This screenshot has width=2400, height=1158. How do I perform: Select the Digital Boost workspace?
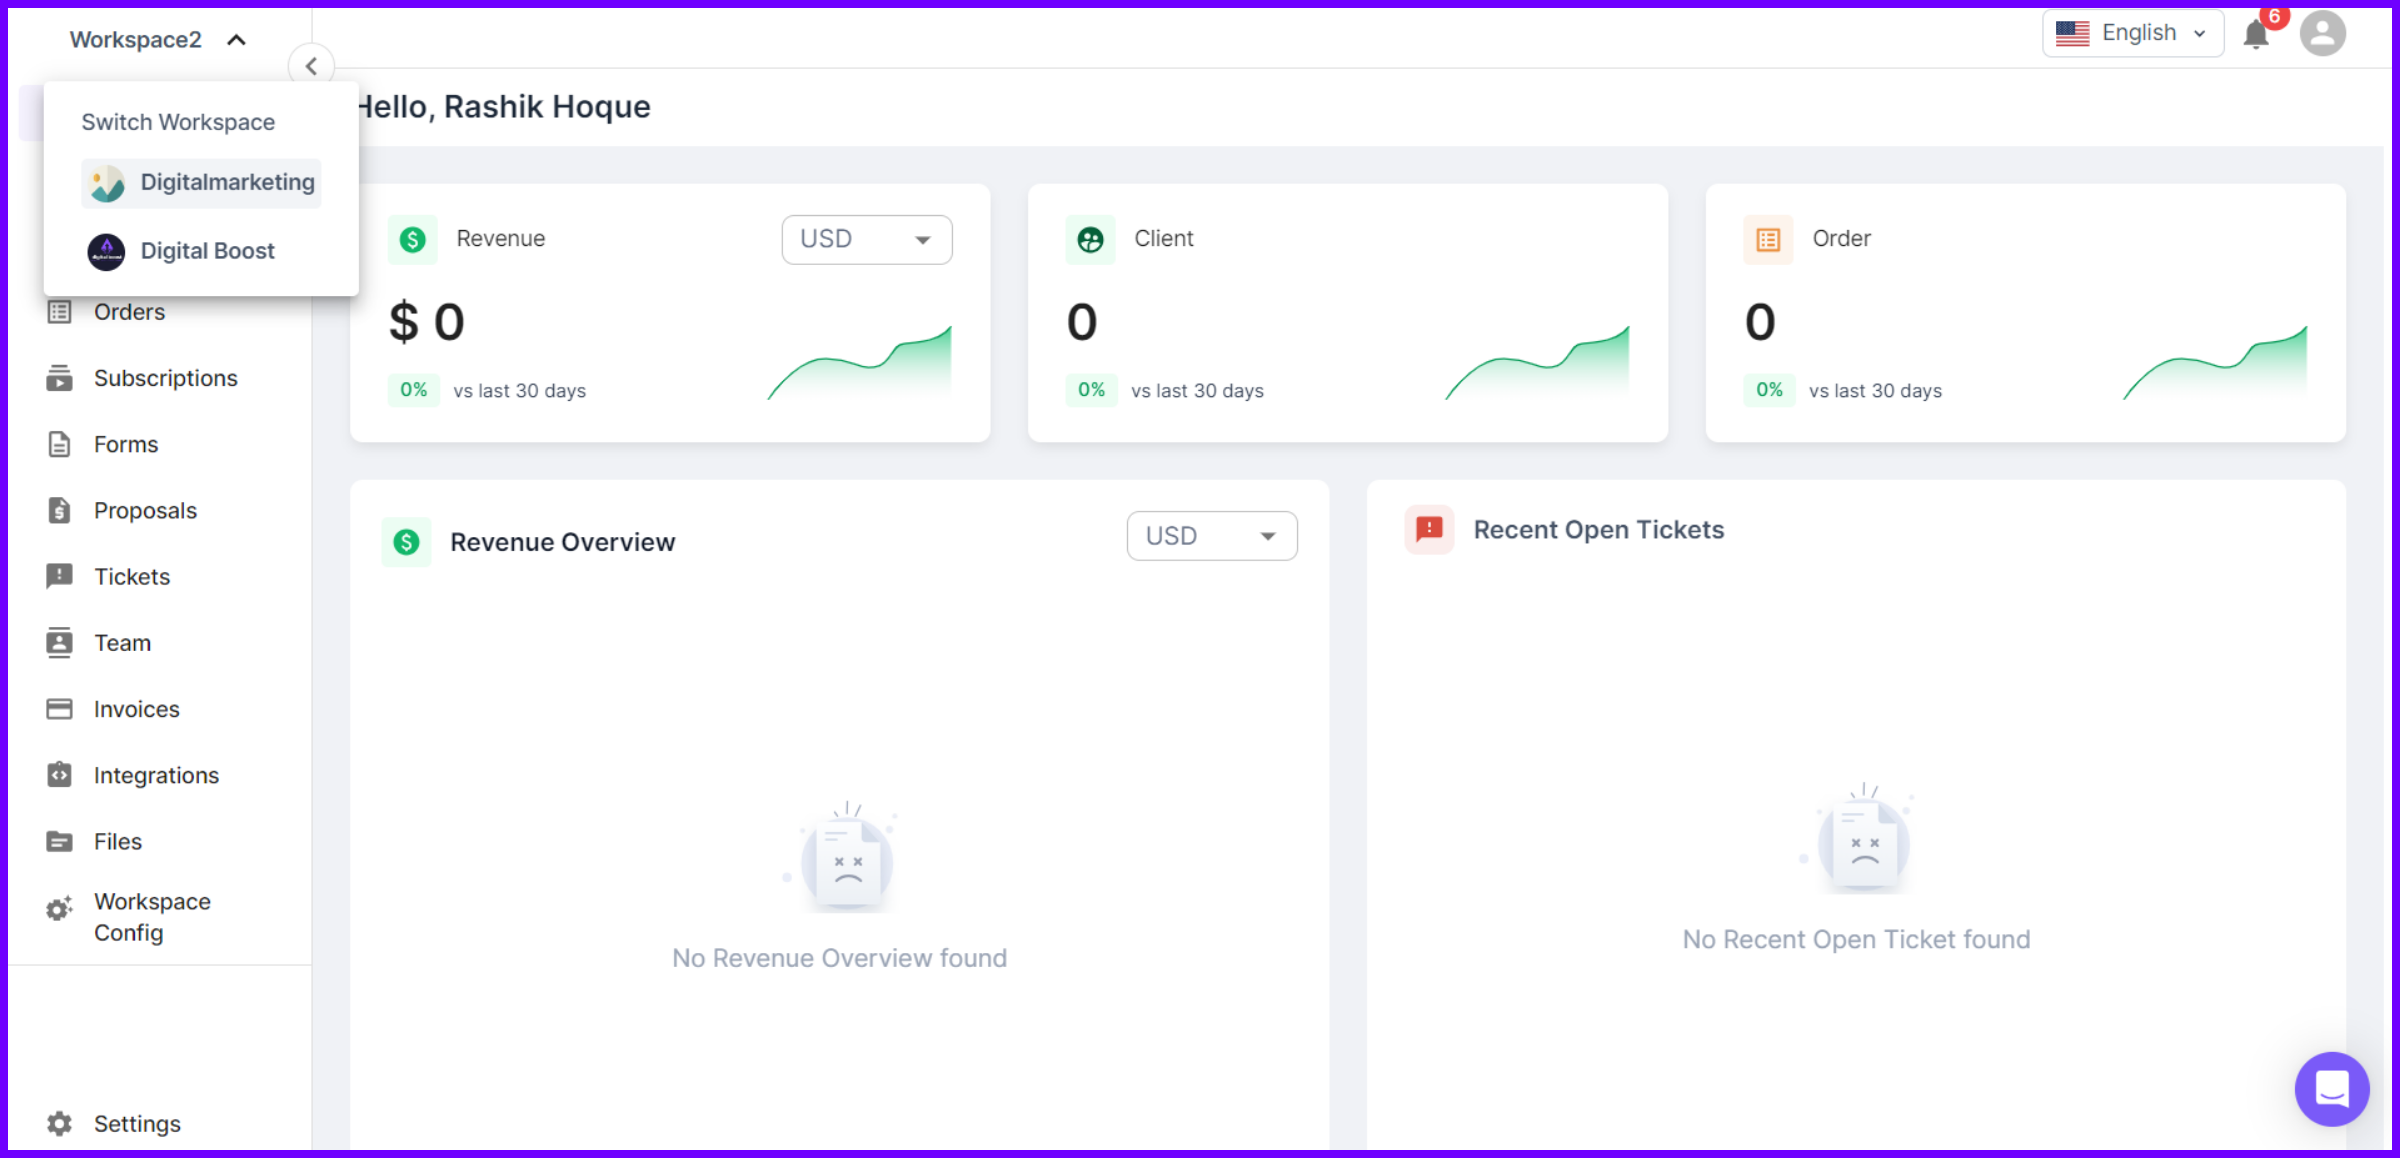207,250
